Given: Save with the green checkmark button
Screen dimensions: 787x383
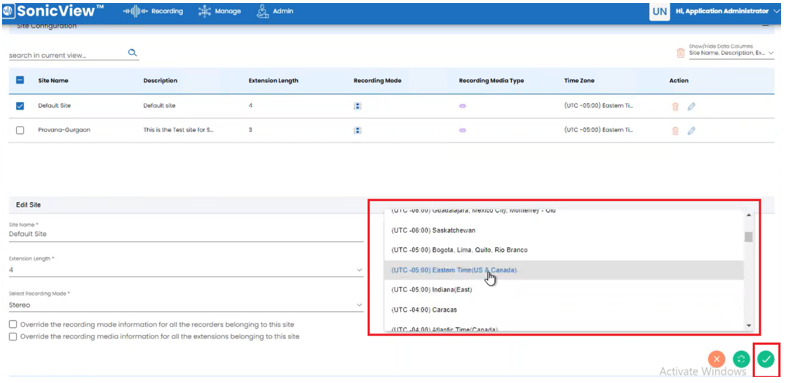Looking at the screenshot, I should [766, 358].
